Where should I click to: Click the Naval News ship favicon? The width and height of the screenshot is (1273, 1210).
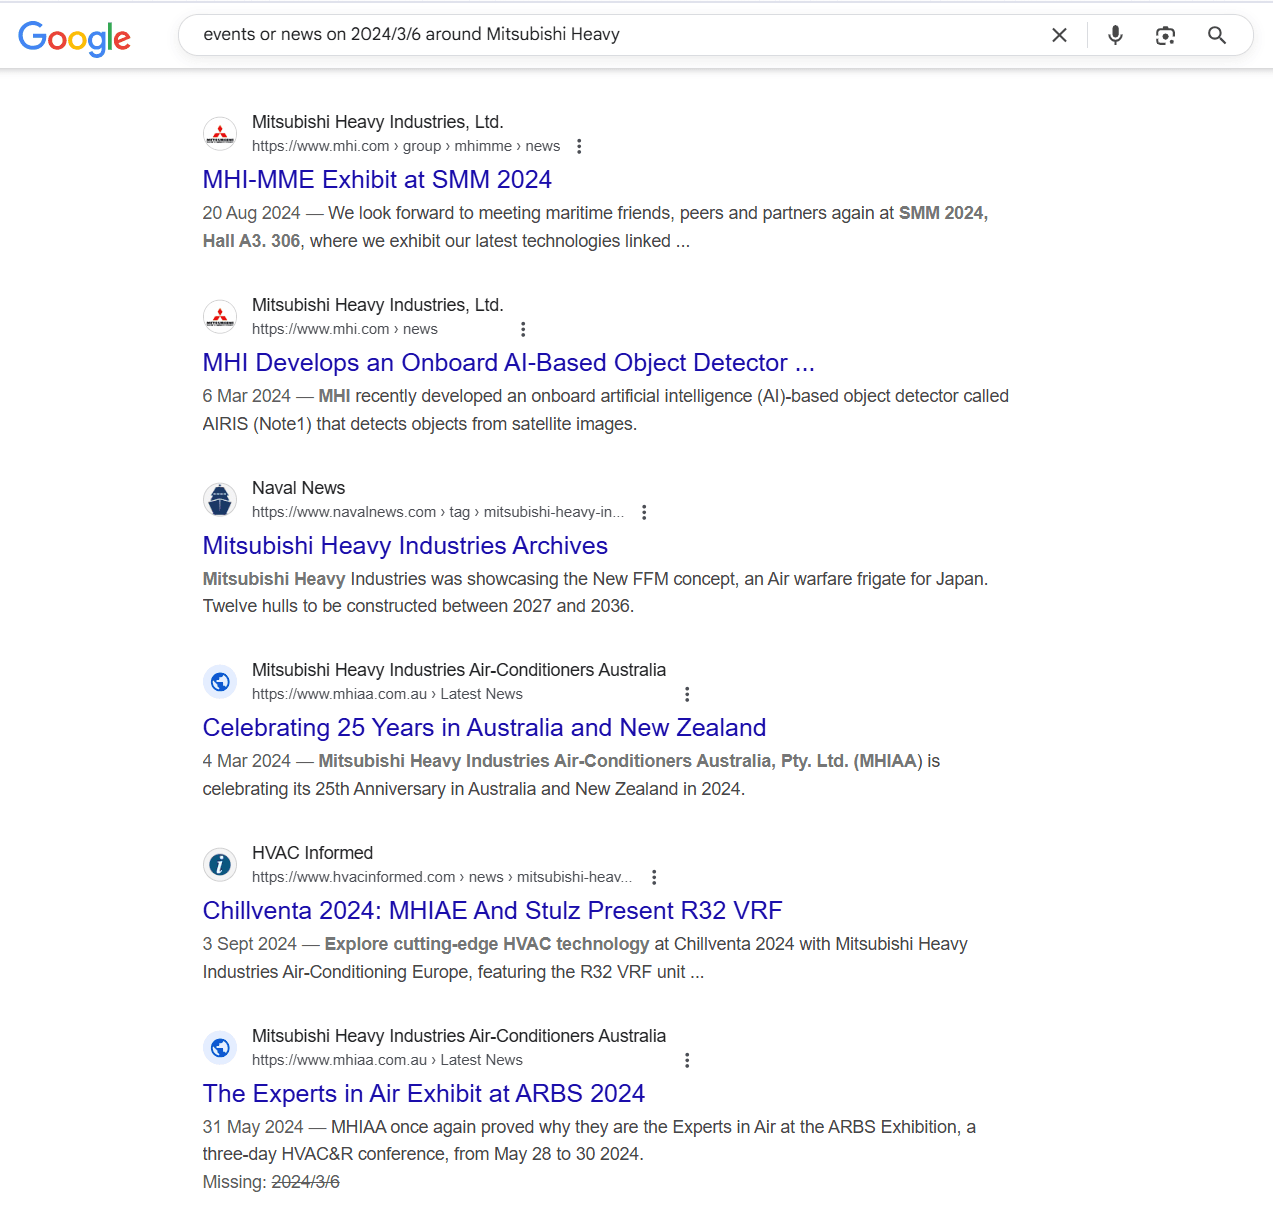click(220, 499)
